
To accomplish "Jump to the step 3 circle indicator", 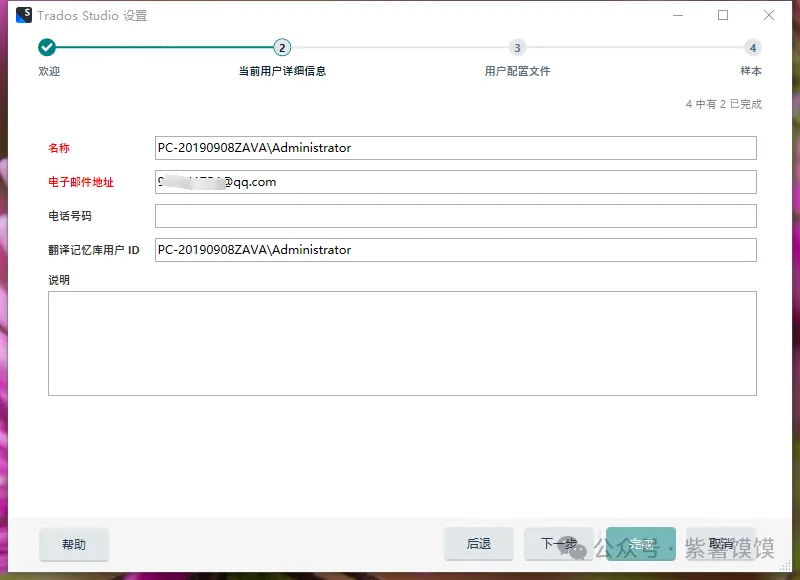I will 517,48.
